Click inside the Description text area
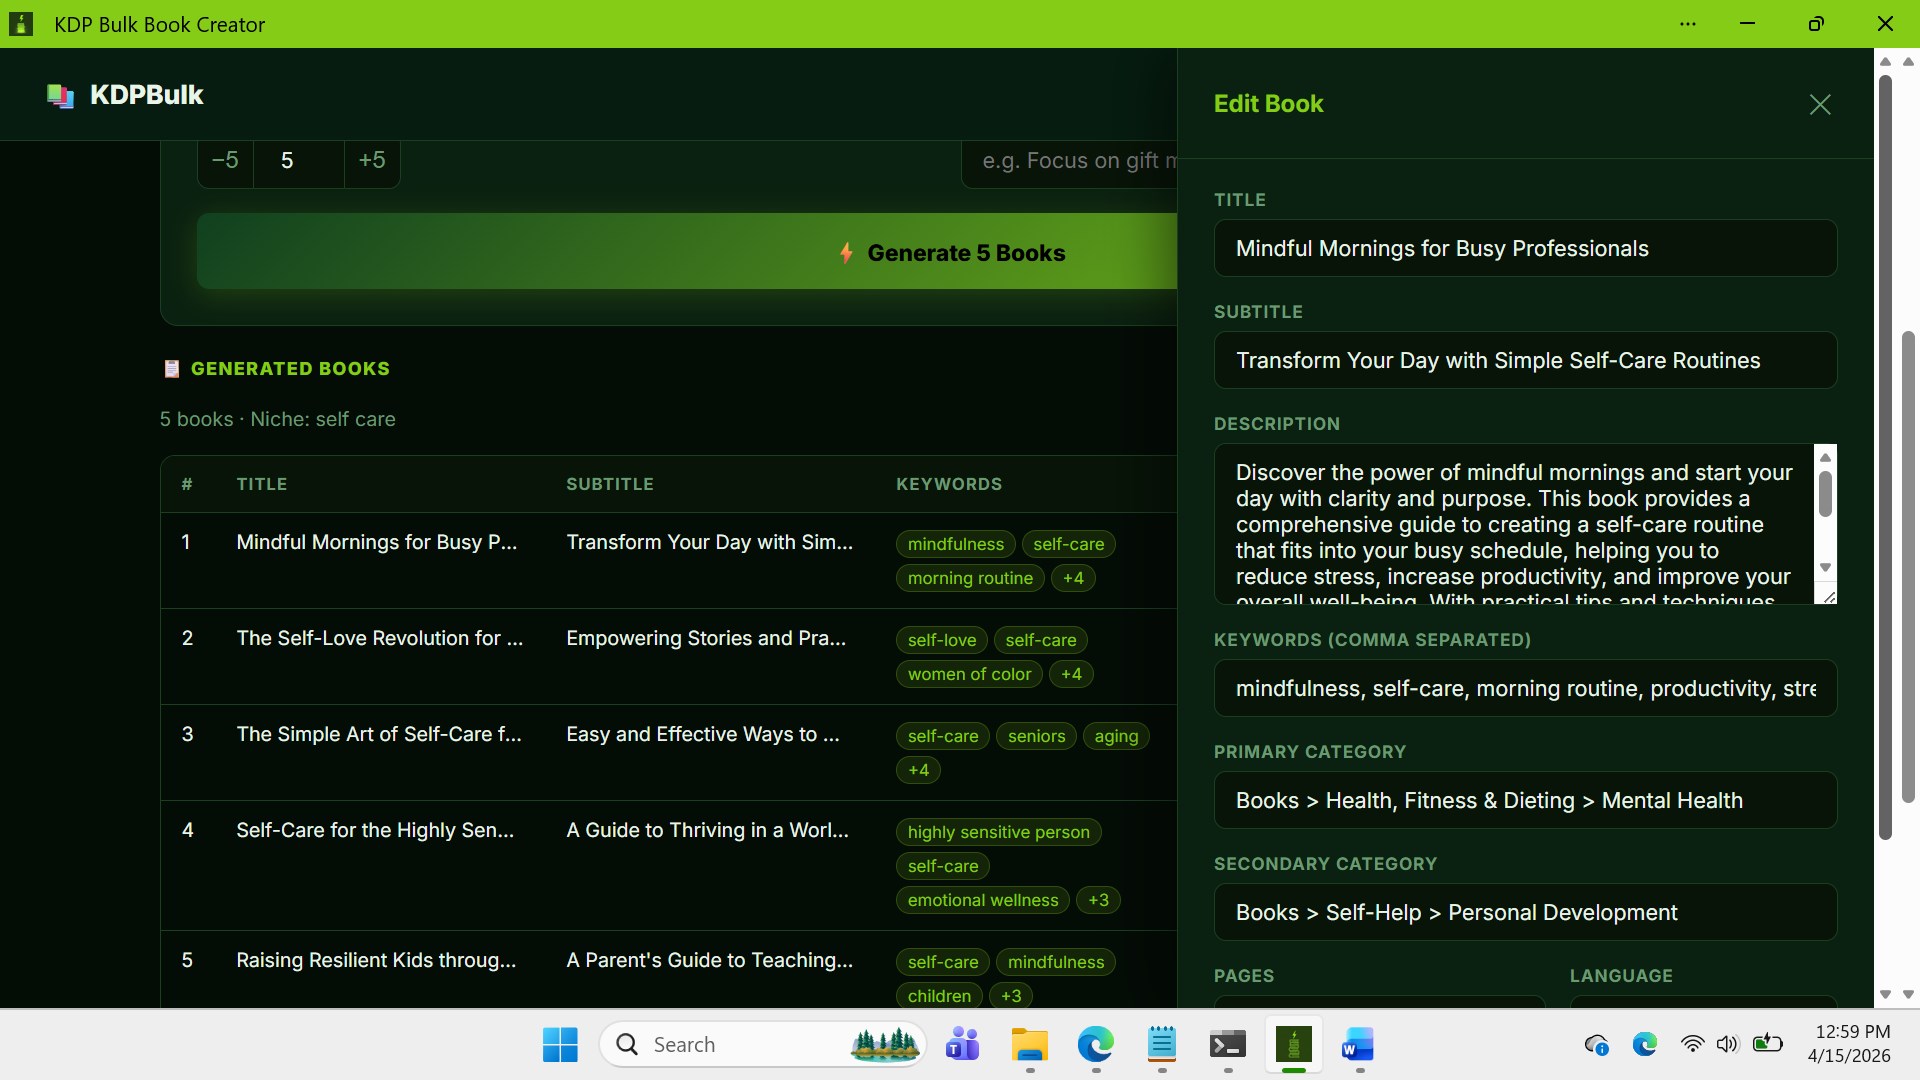Image resolution: width=1920 pixels, height=1080 pixels. [x=1514, y=524]
